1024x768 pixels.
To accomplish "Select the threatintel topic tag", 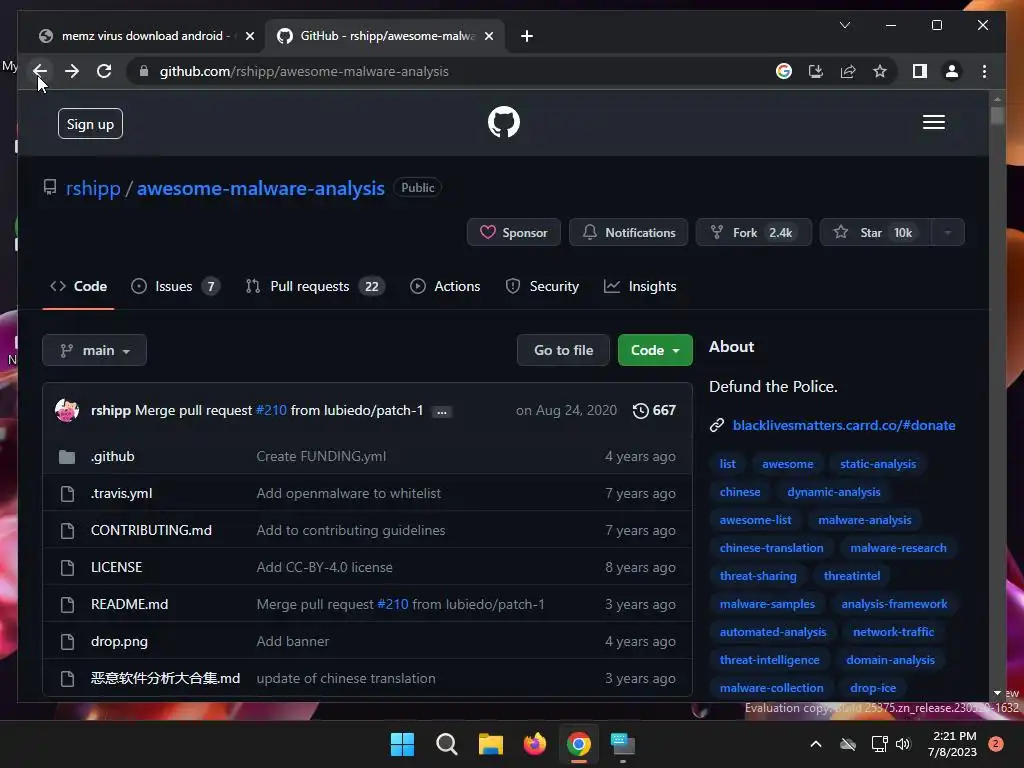I will (852, 576).
